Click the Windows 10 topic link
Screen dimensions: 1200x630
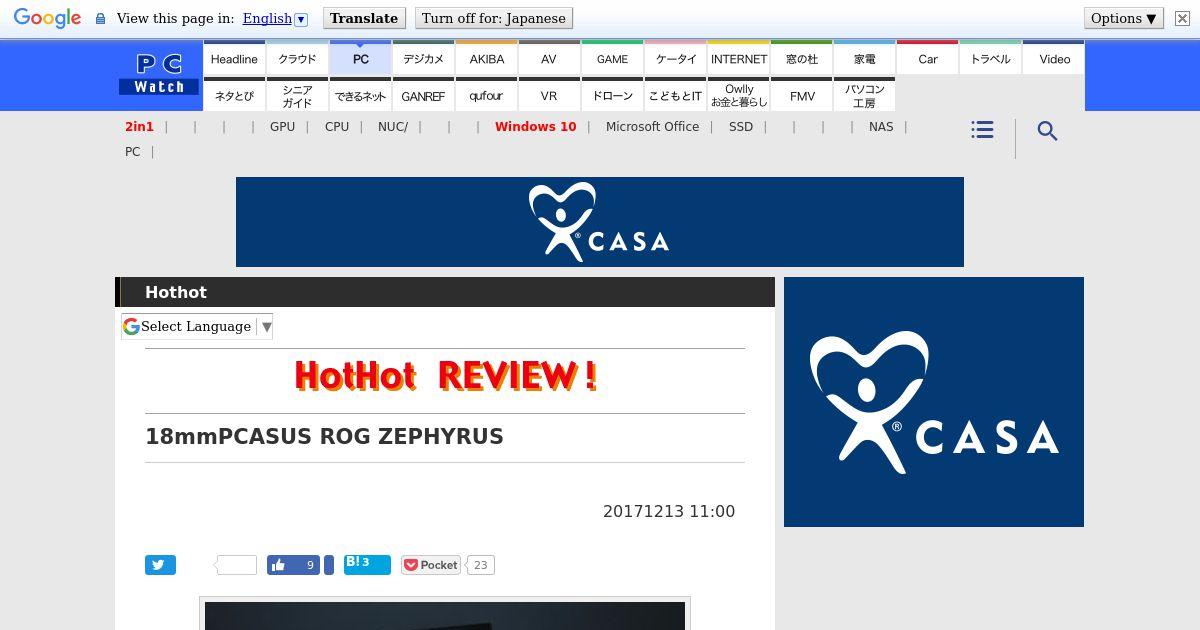pyautogui.click(x=535, y=127)
